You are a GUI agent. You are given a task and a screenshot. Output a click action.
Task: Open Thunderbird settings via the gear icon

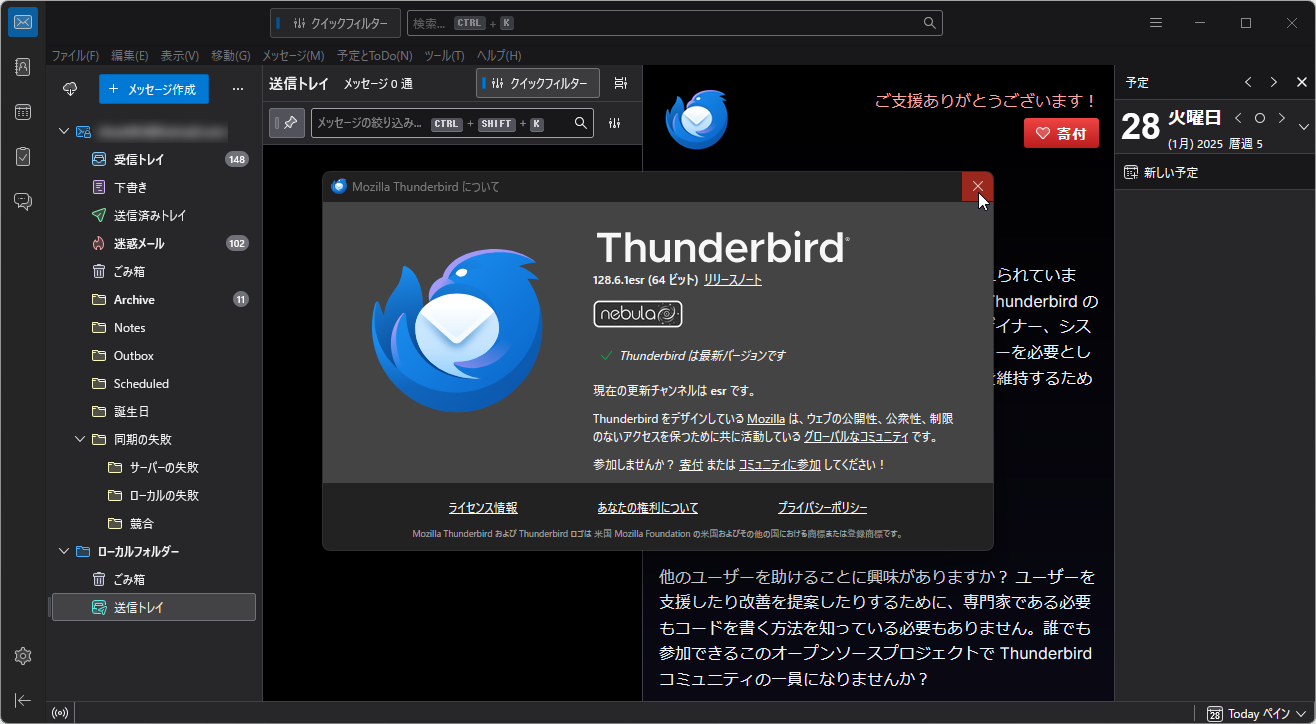pyautogui.click(x=22, y=655)
